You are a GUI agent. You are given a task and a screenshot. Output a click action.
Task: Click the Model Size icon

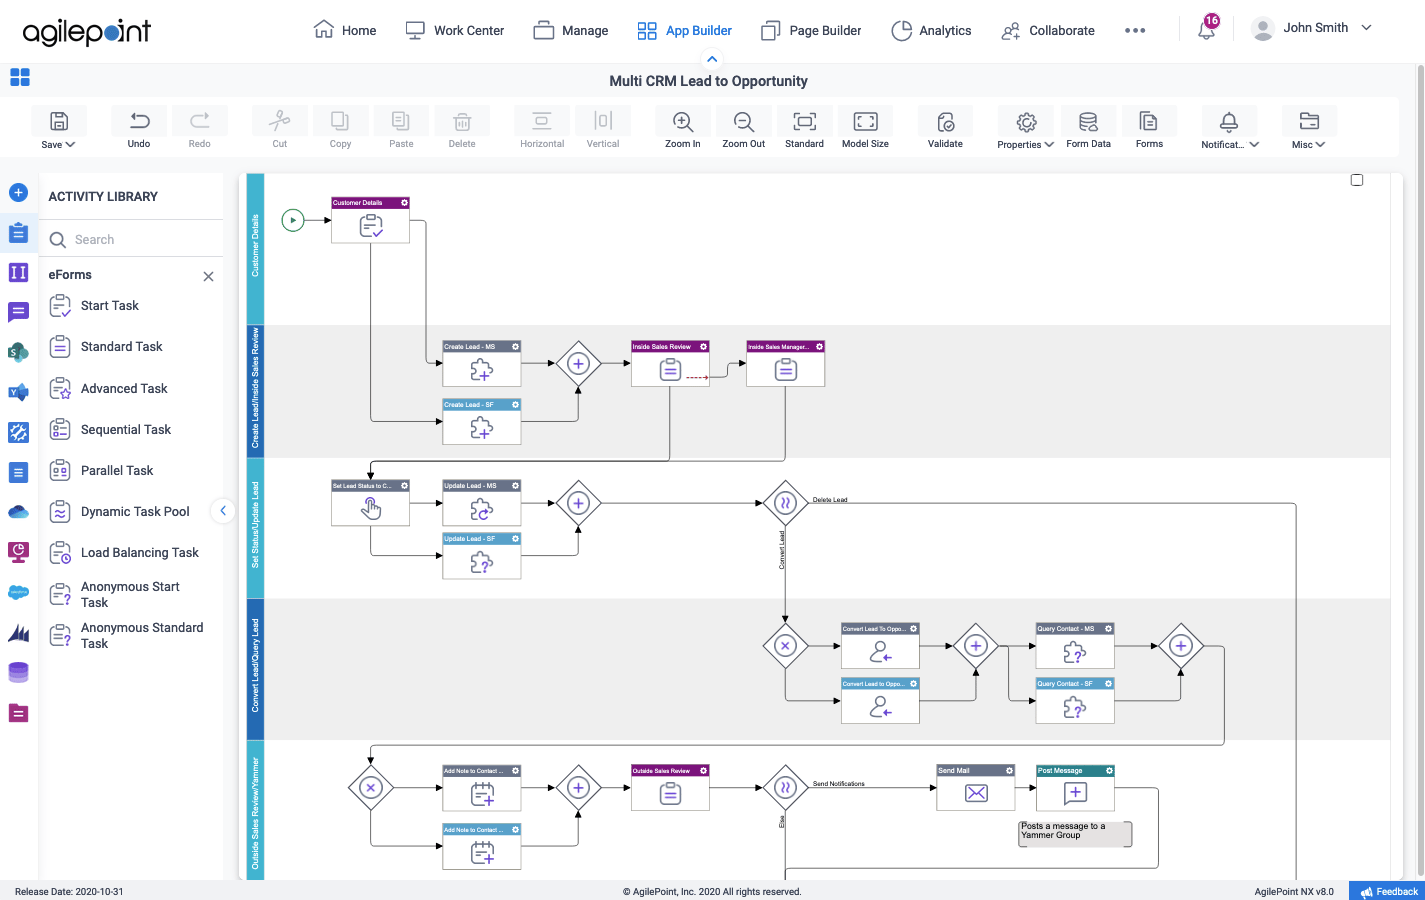click(865, 128)
